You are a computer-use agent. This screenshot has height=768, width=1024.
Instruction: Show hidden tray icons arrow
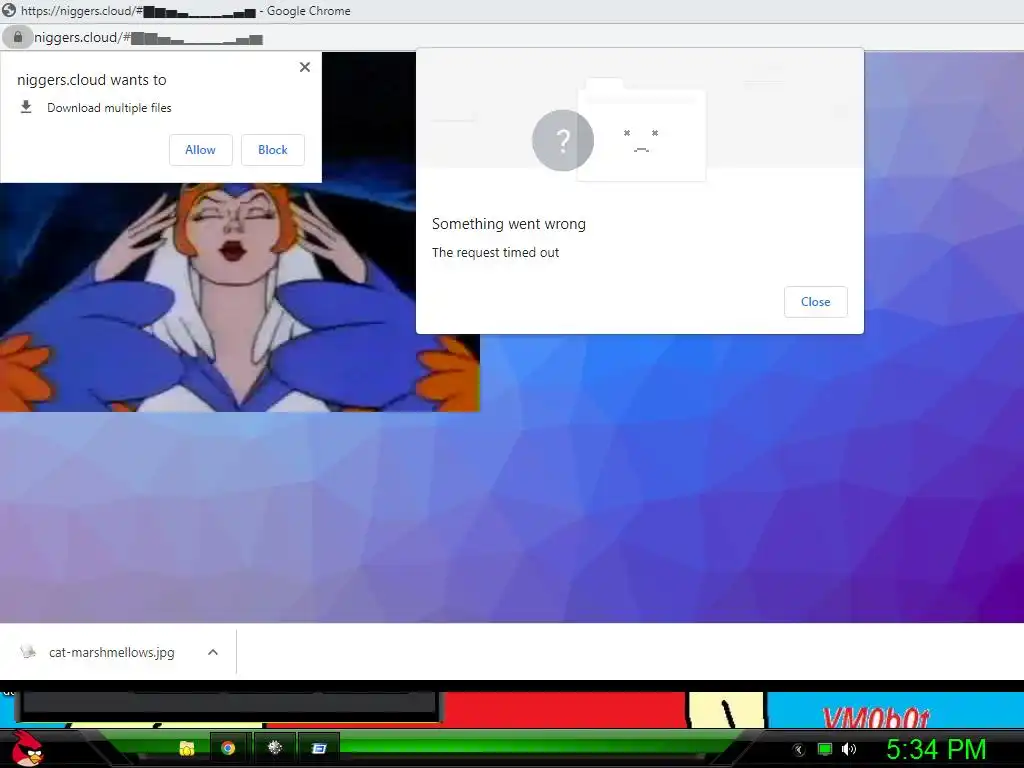click(798, 750)
